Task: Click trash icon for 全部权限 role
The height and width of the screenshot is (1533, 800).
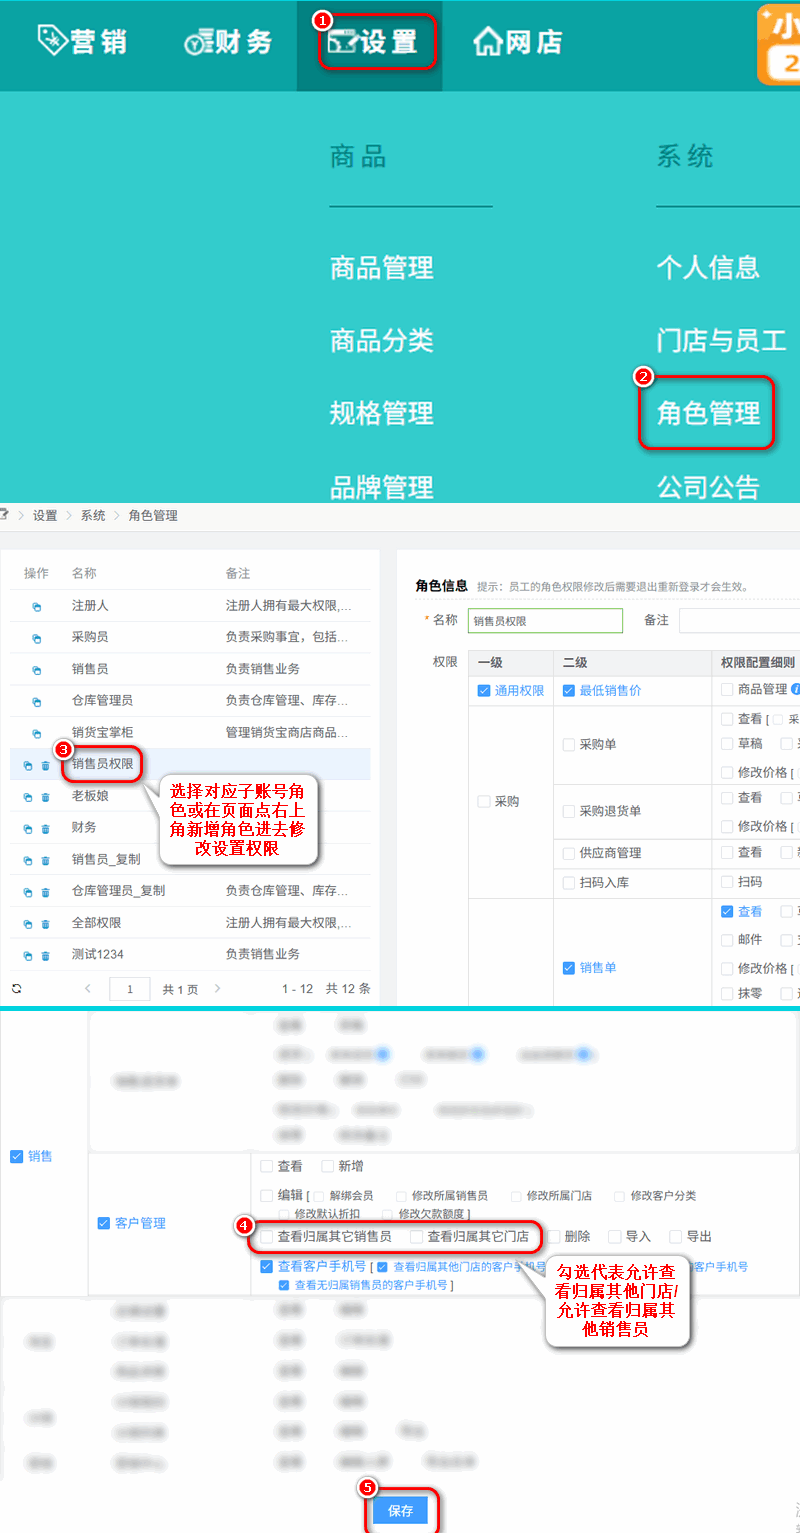Action: tap(45, 925)
